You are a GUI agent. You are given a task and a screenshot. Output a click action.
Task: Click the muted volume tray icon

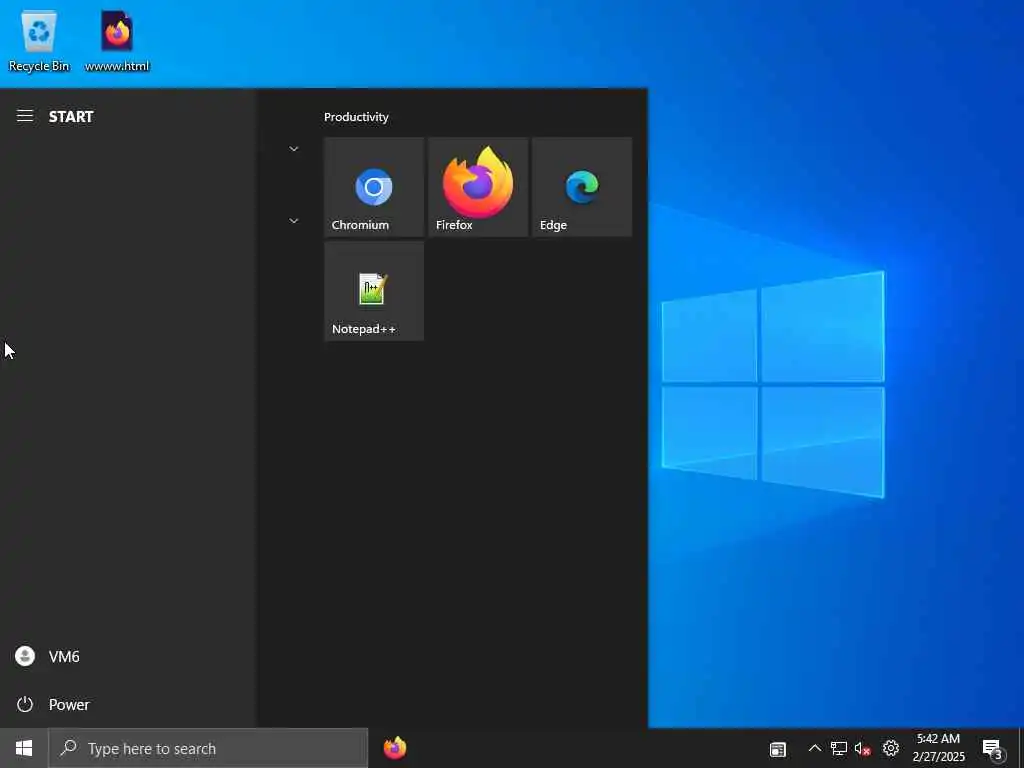point(863,748)
